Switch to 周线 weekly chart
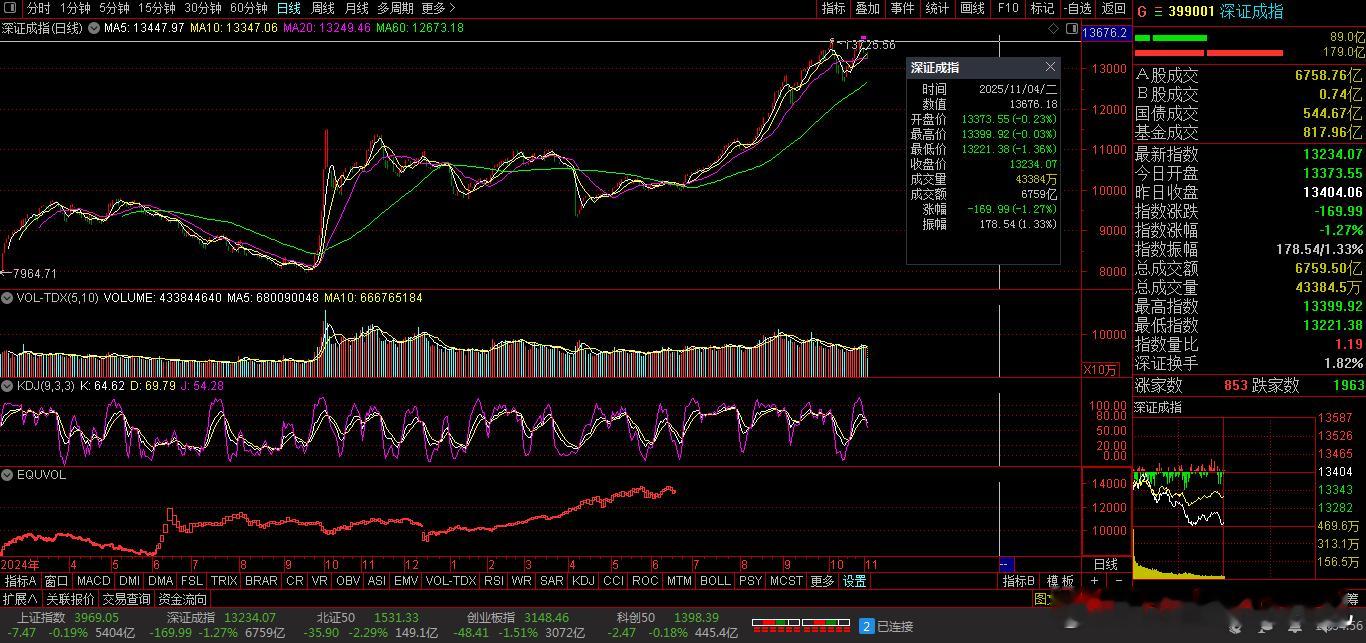Image resolution: width=1366 pixels, height=643 pixels. (323, 8)
